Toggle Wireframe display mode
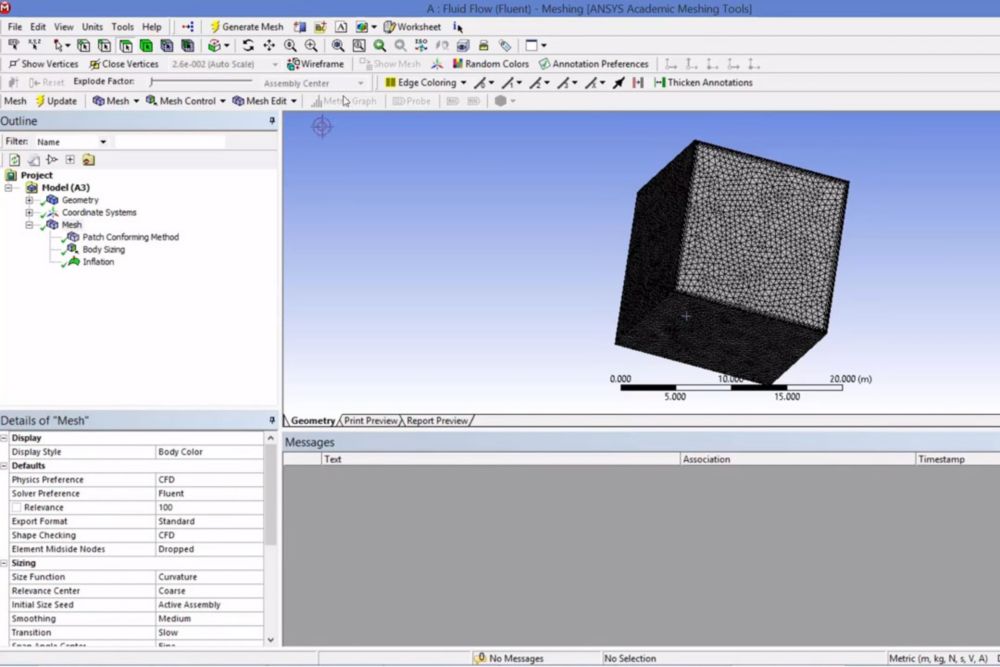 pyautogui.click(x=315, y=64)
